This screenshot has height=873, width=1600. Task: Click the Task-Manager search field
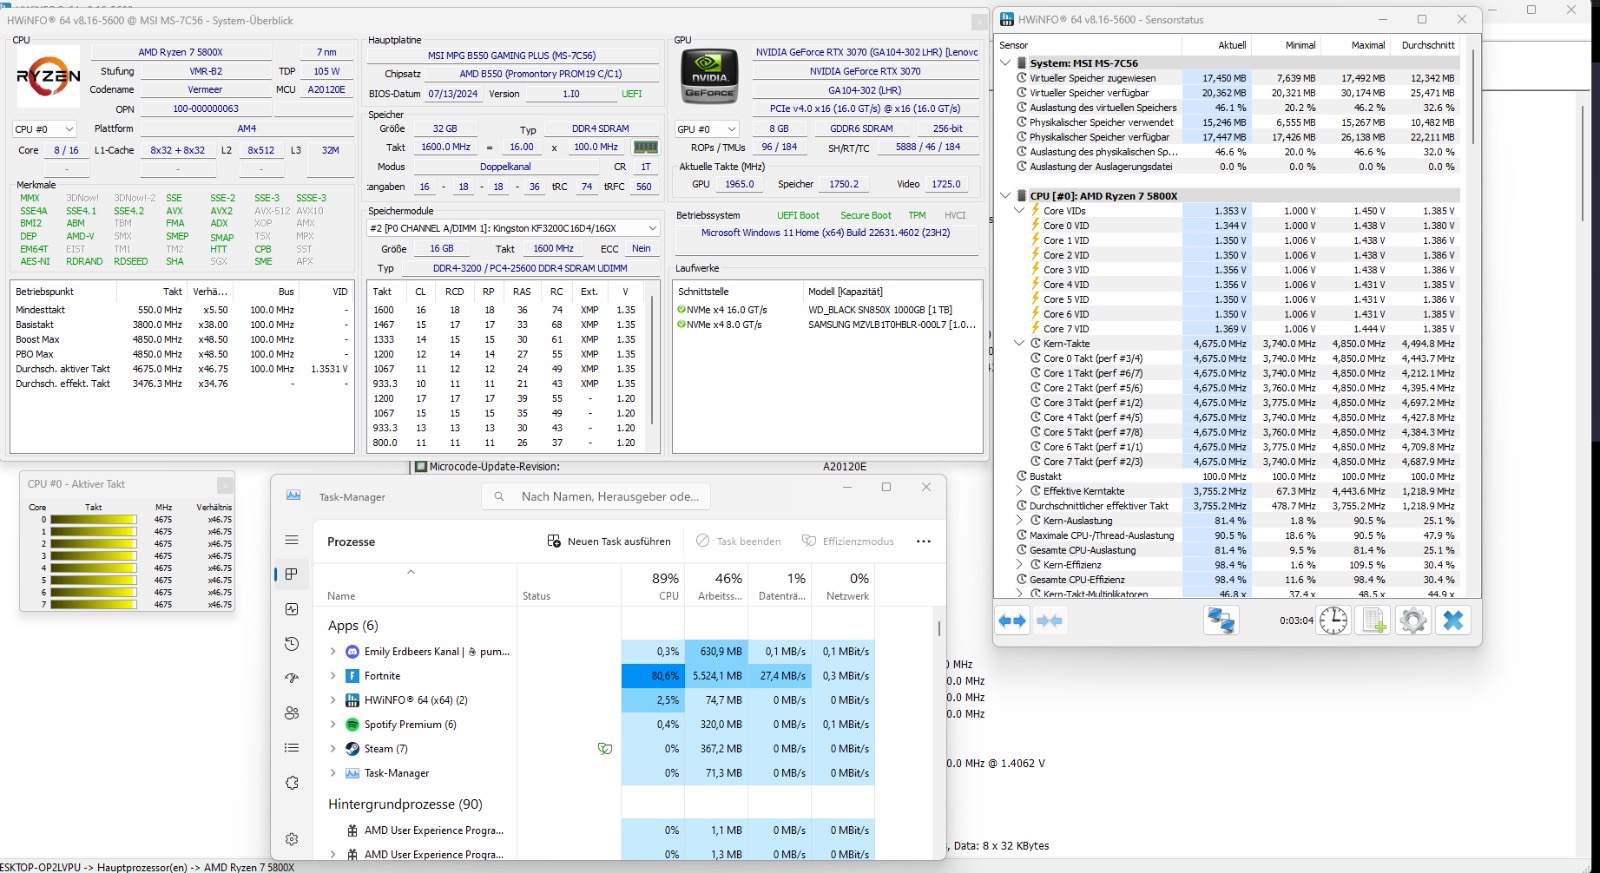597,496
